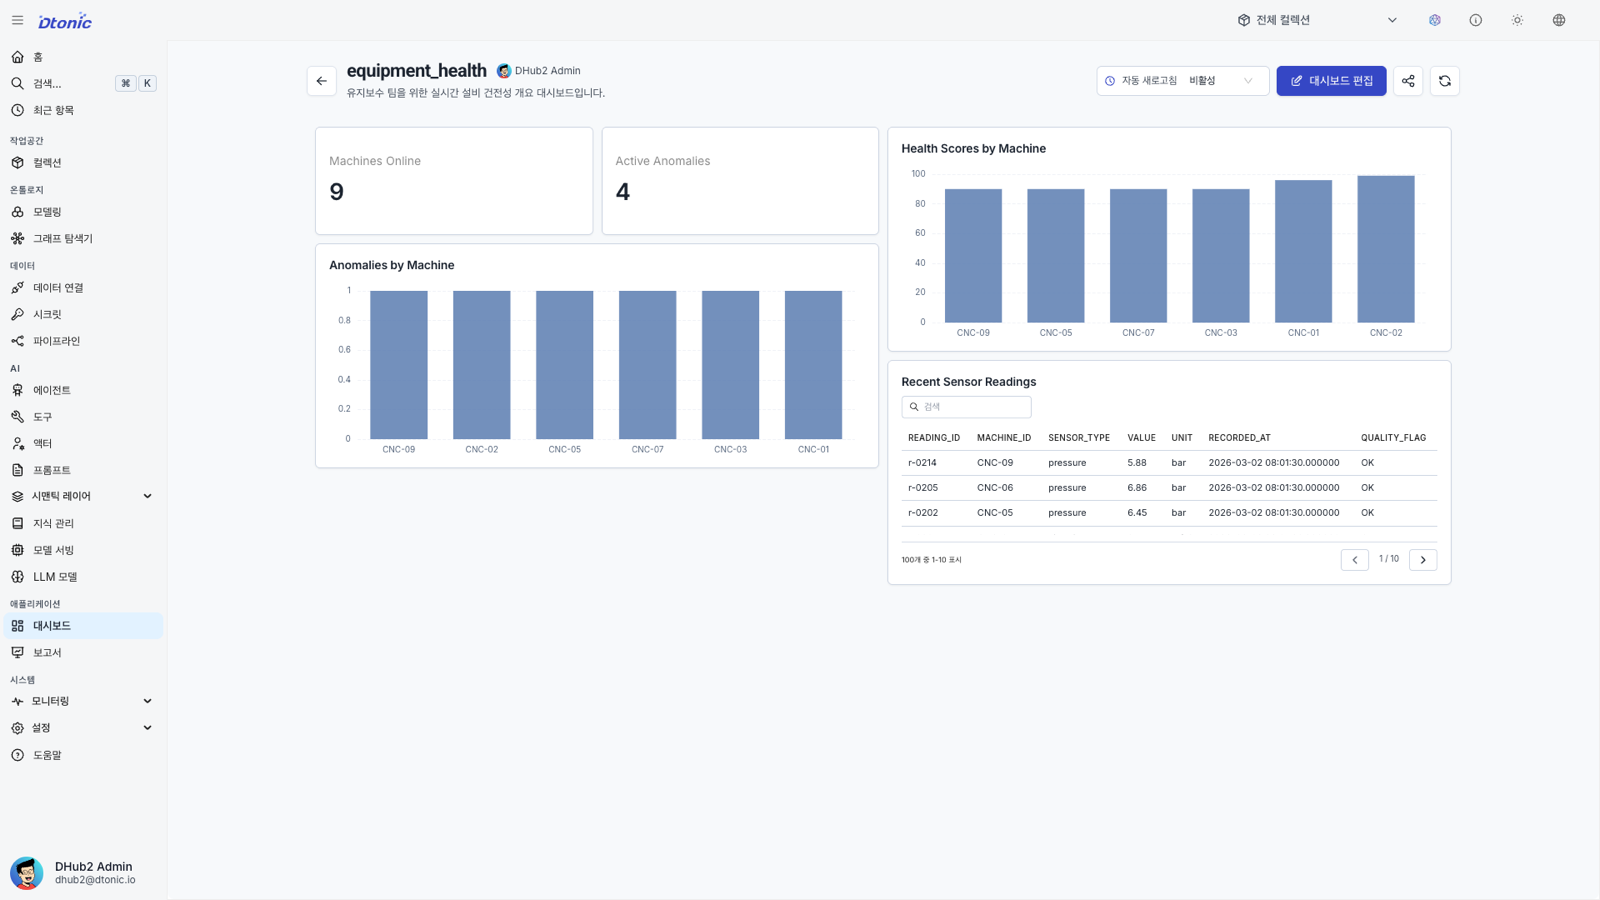Image resolution: width=1600 pixels, height=900 pixels.
Task: Open 보고서 in the sidebar
Action: (x=83, y=653)
